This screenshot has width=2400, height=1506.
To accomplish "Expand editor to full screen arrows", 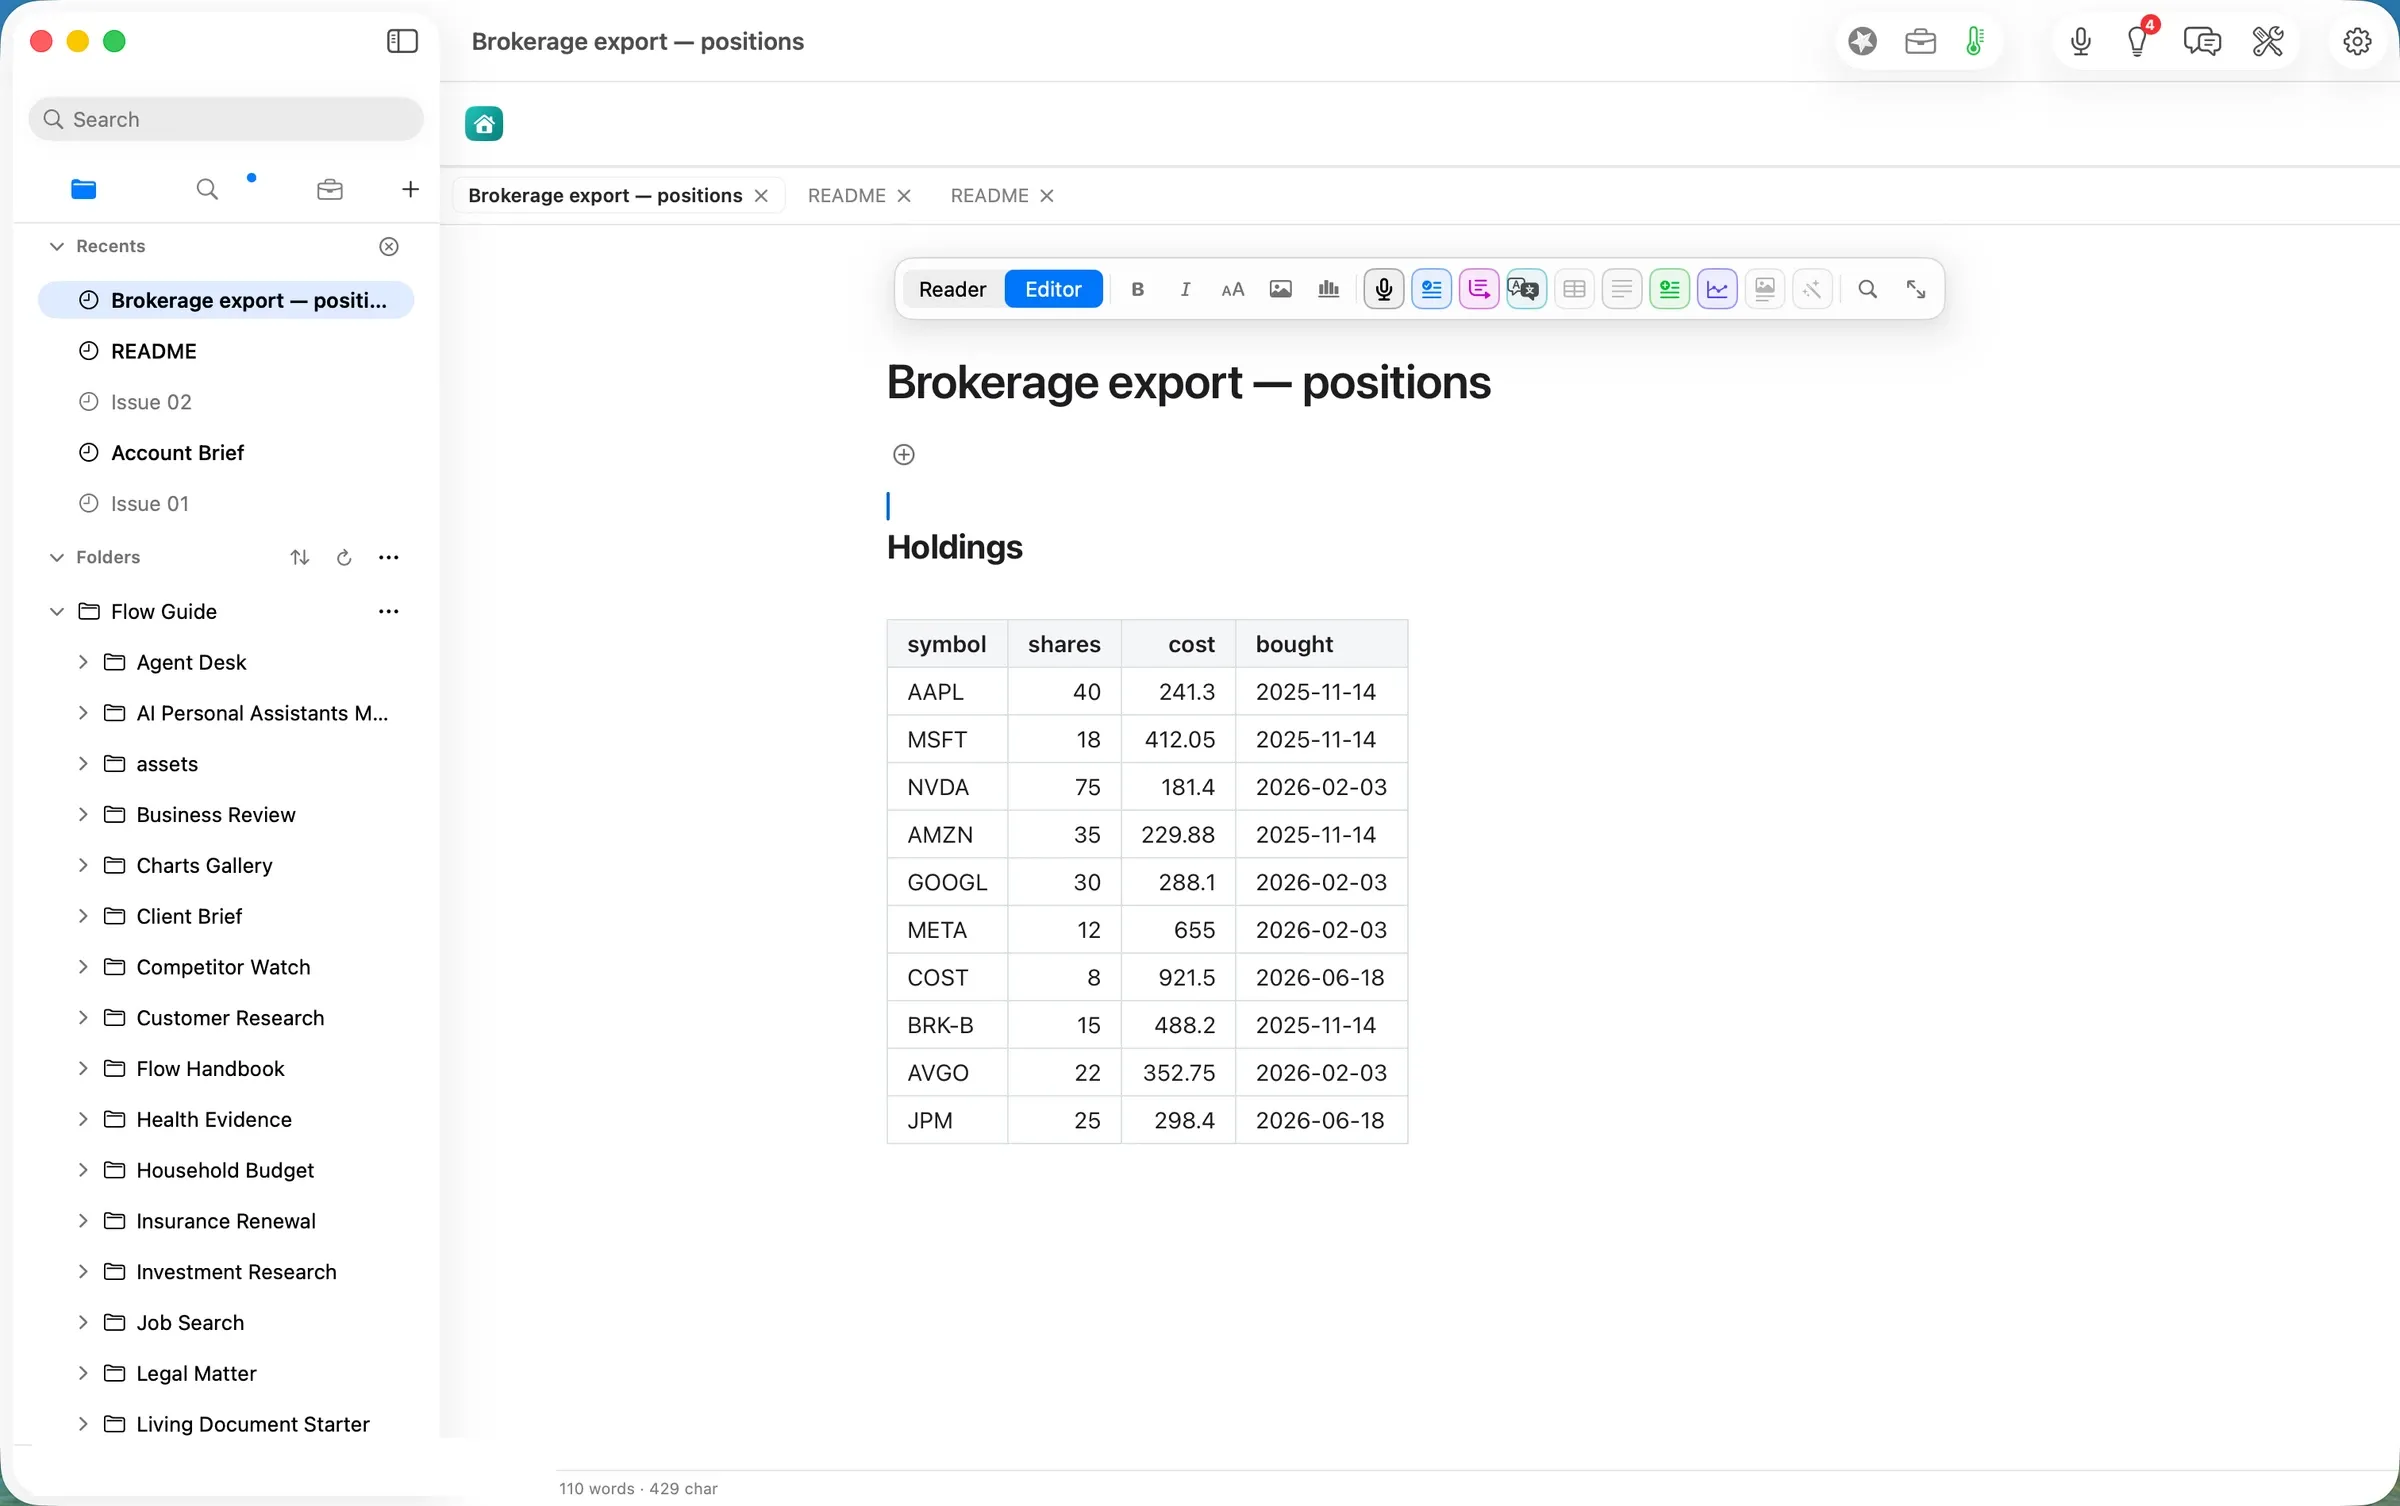I will [x=1915, y=289].
